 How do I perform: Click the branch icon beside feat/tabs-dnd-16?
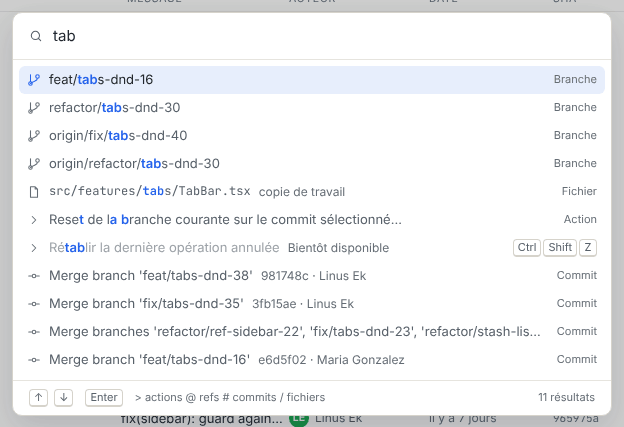[34, 80]
